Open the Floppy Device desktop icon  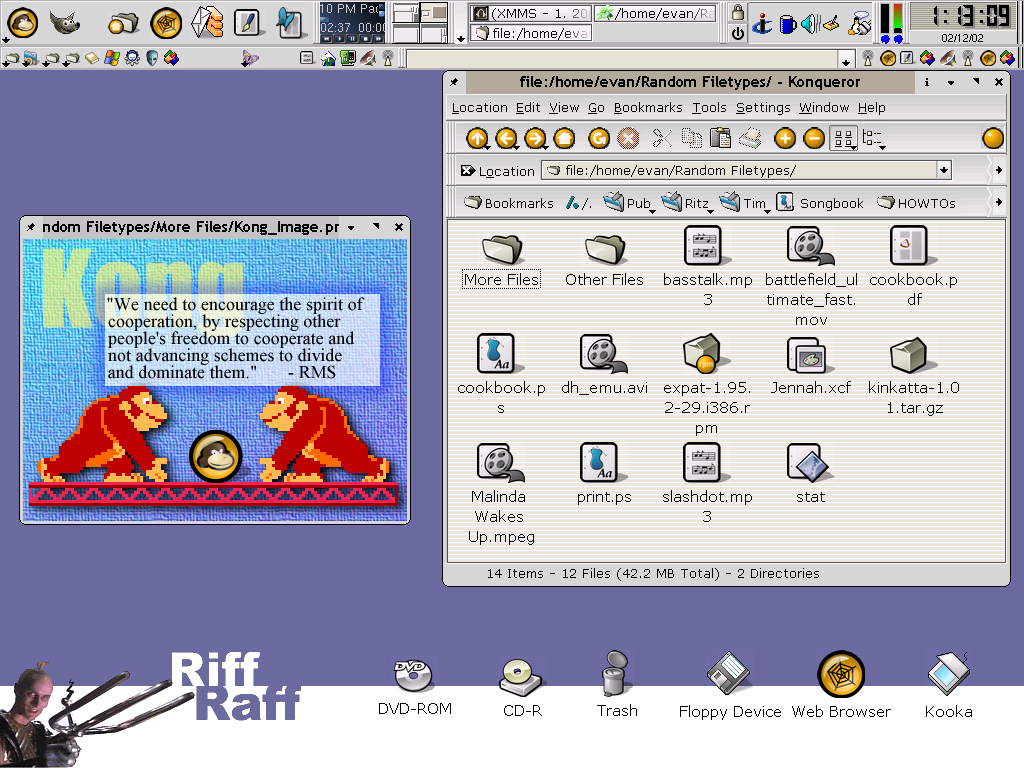(x=729, y=685)
